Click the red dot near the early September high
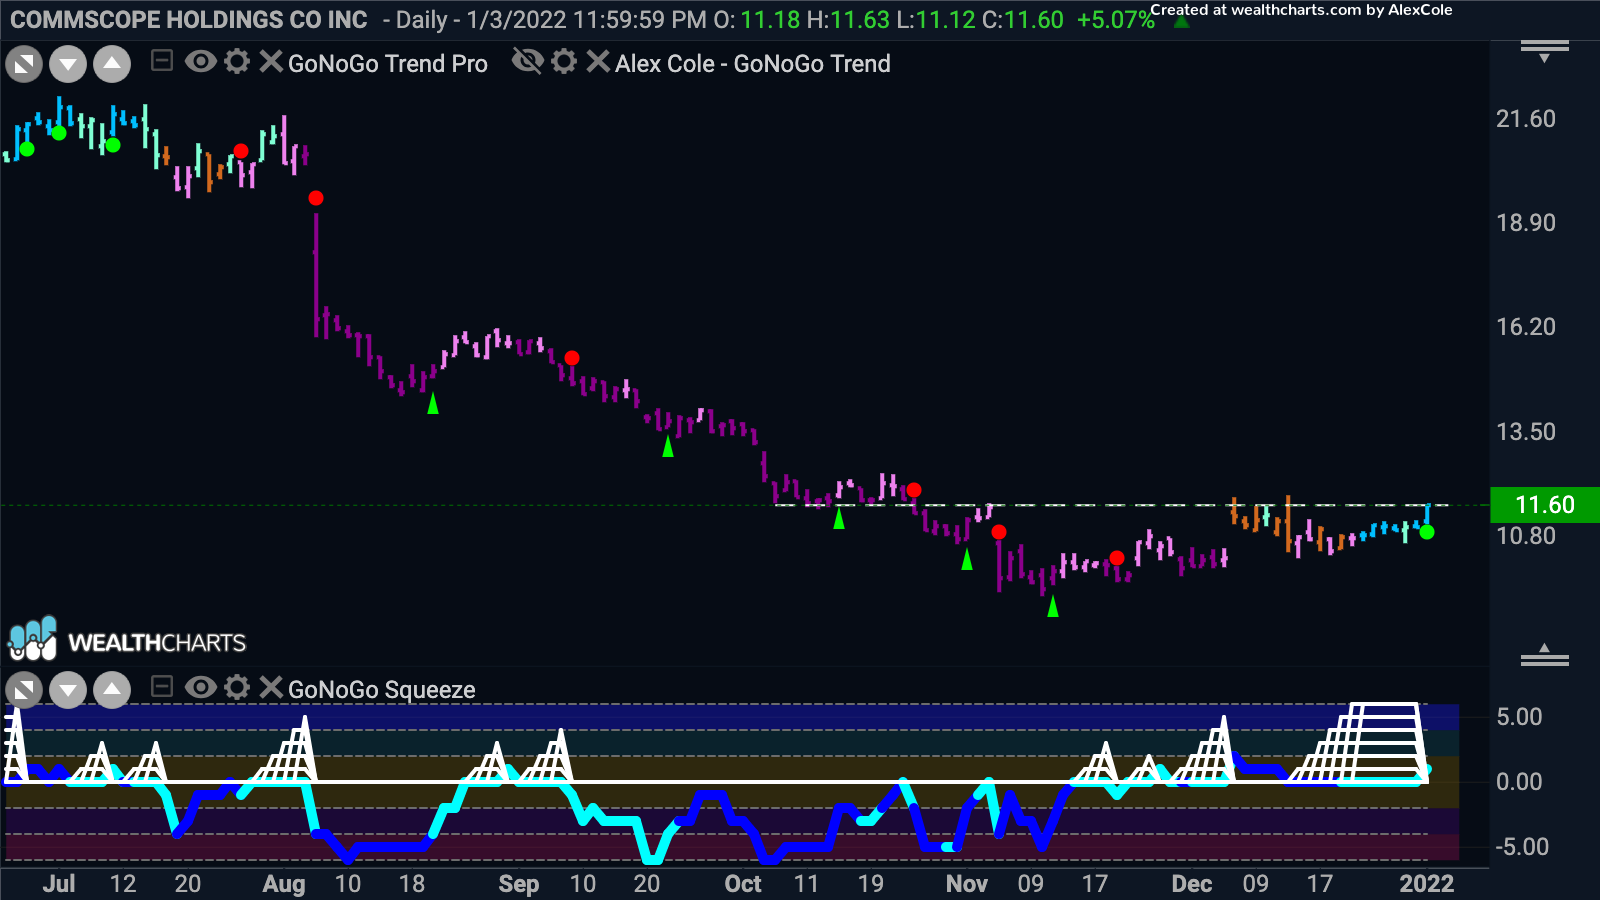Image resolution: width=1600 pixels, height=900 pixels. click(572, 358)
